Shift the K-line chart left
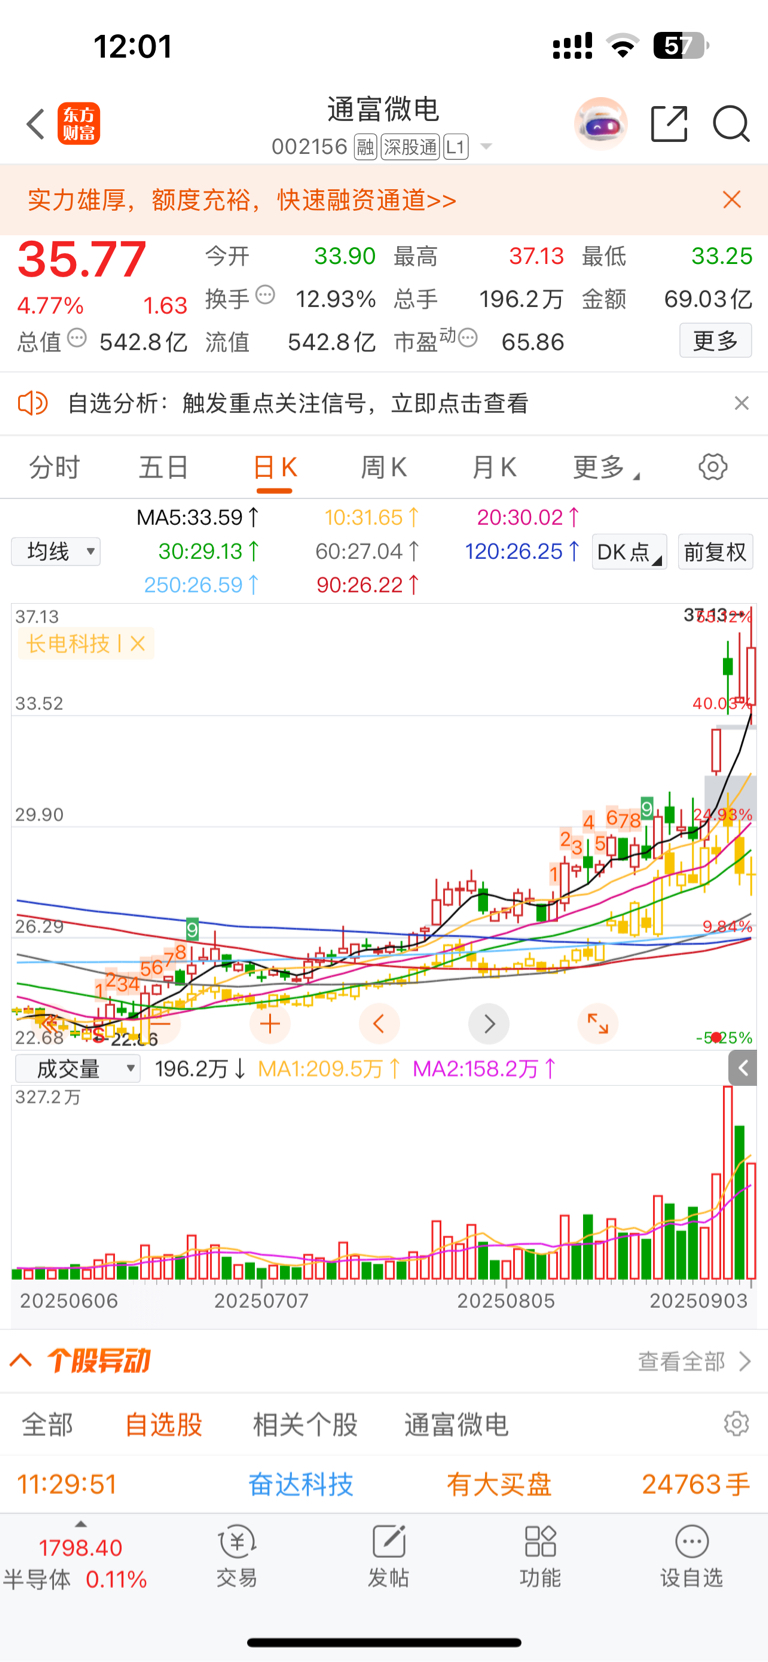768x1662 pixels. click(x=379, y=1023)
